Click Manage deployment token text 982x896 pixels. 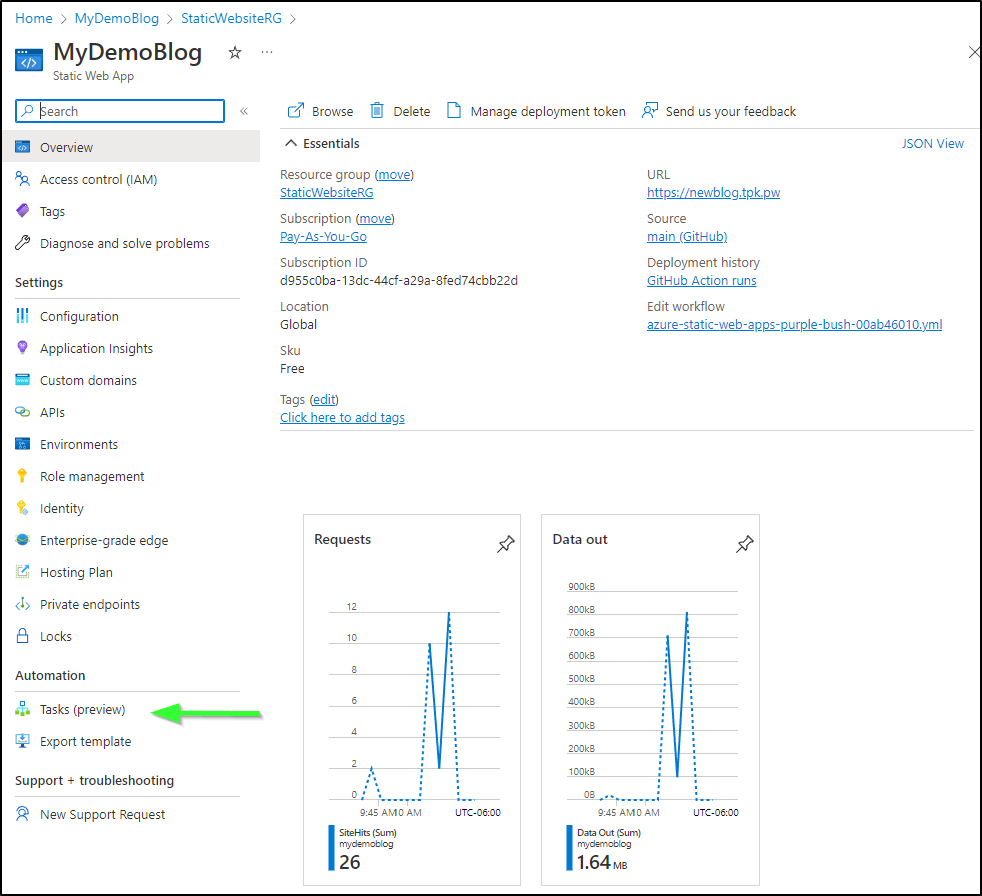(548, 111)
